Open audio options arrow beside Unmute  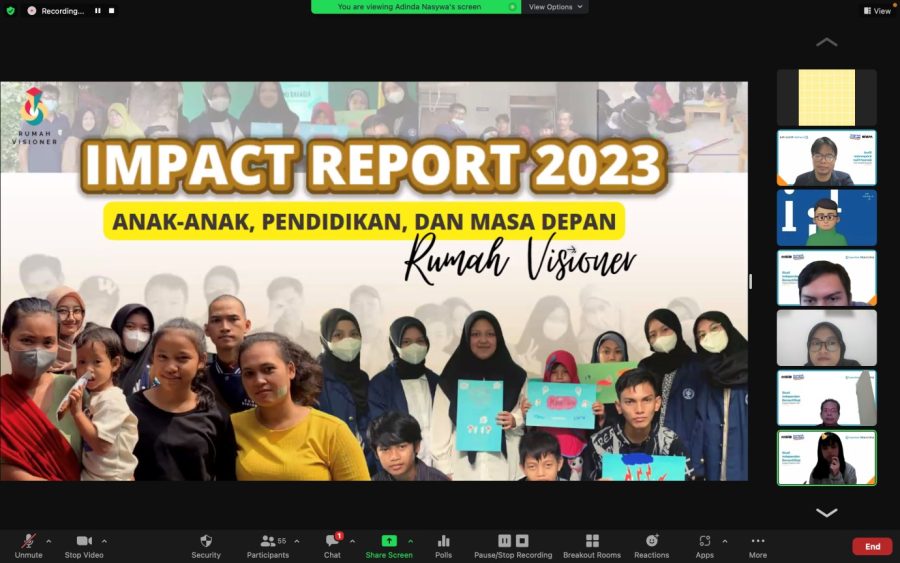[49, 541]
